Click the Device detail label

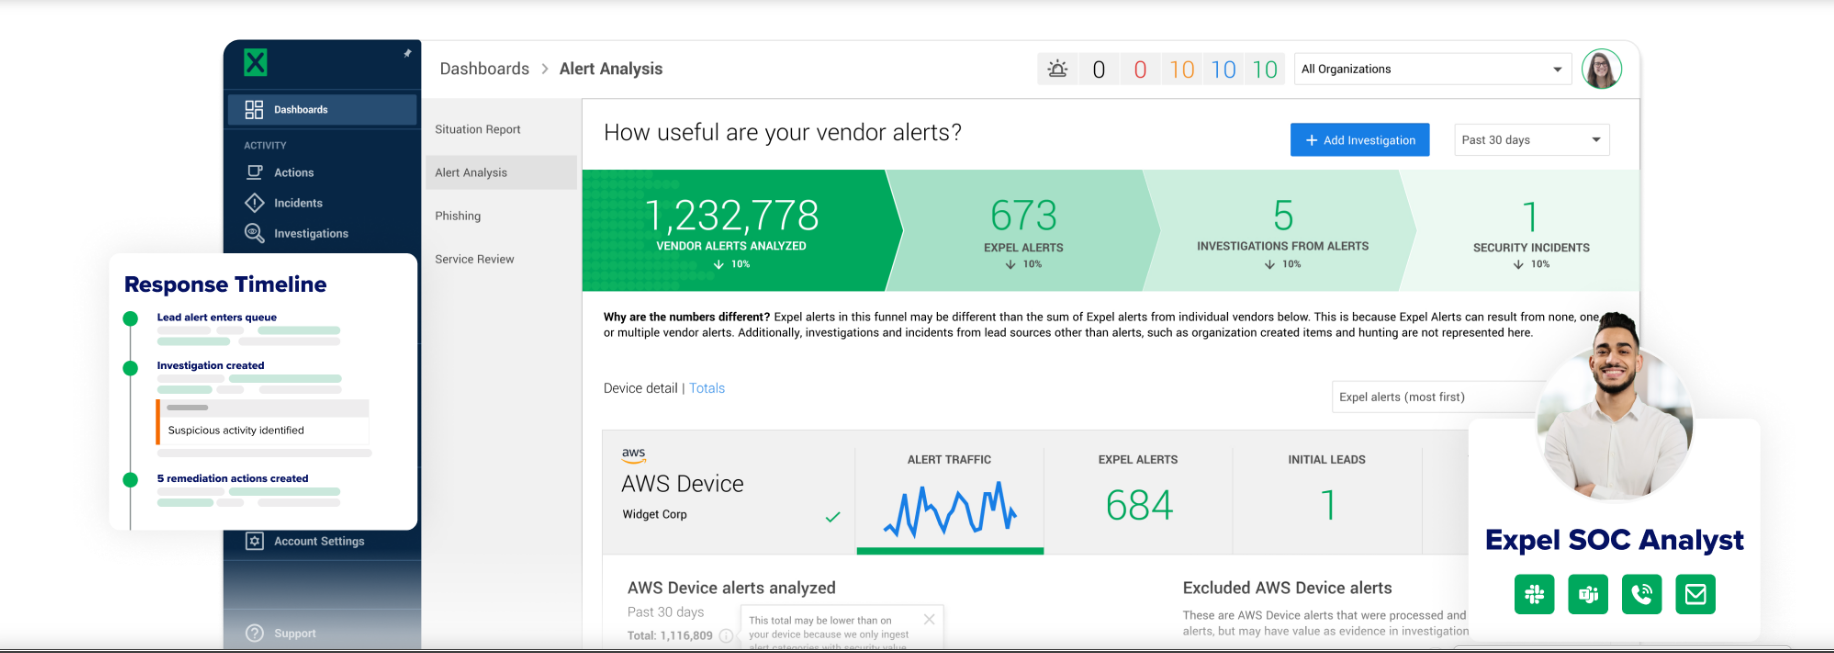[640, 388]
